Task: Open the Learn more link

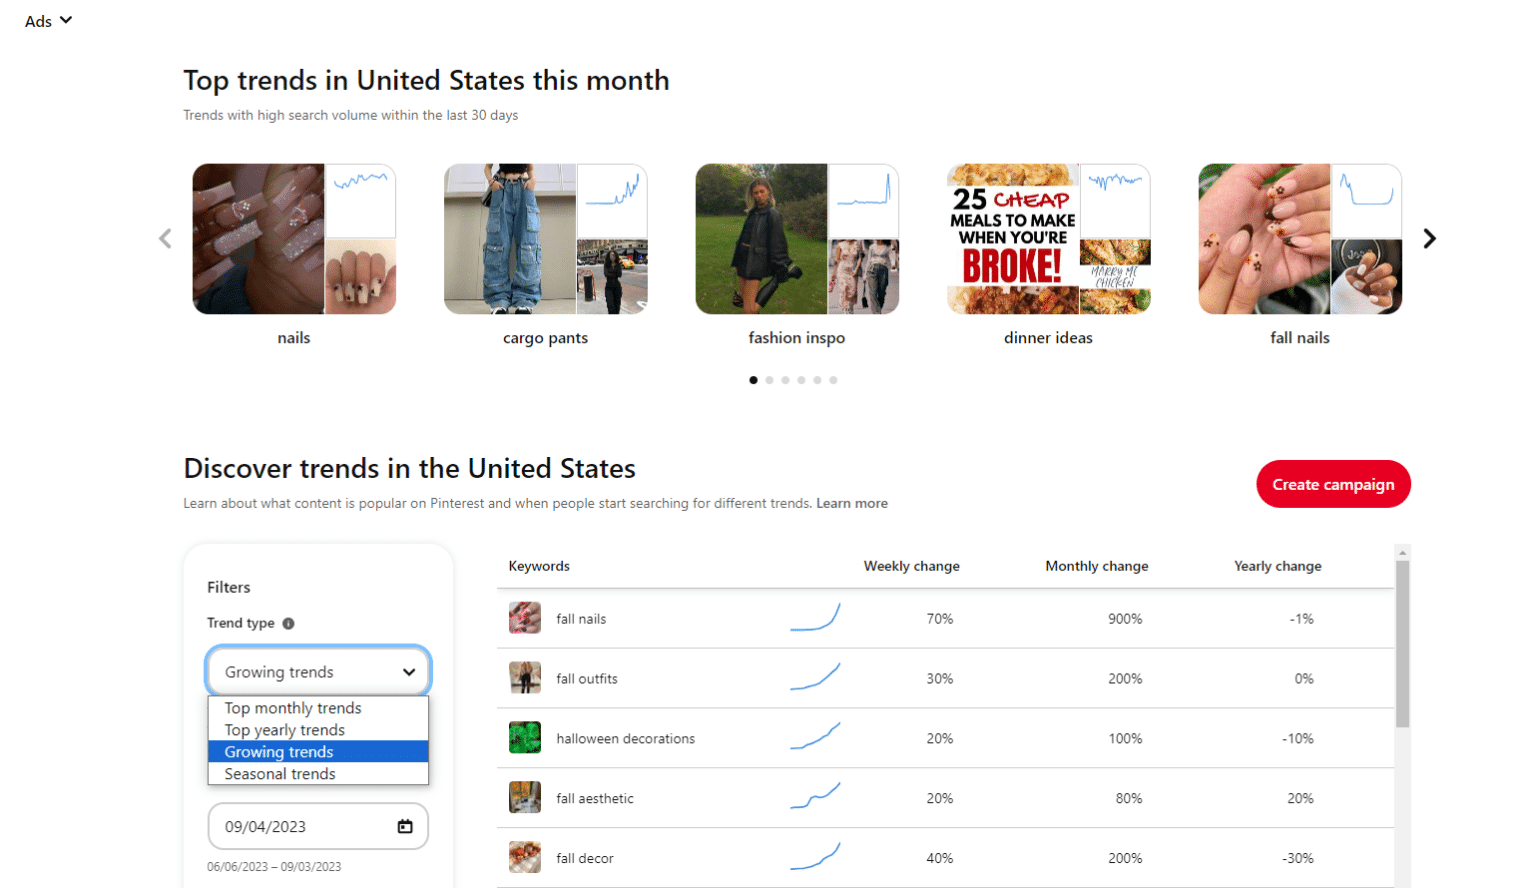Action: coord(851,503)
